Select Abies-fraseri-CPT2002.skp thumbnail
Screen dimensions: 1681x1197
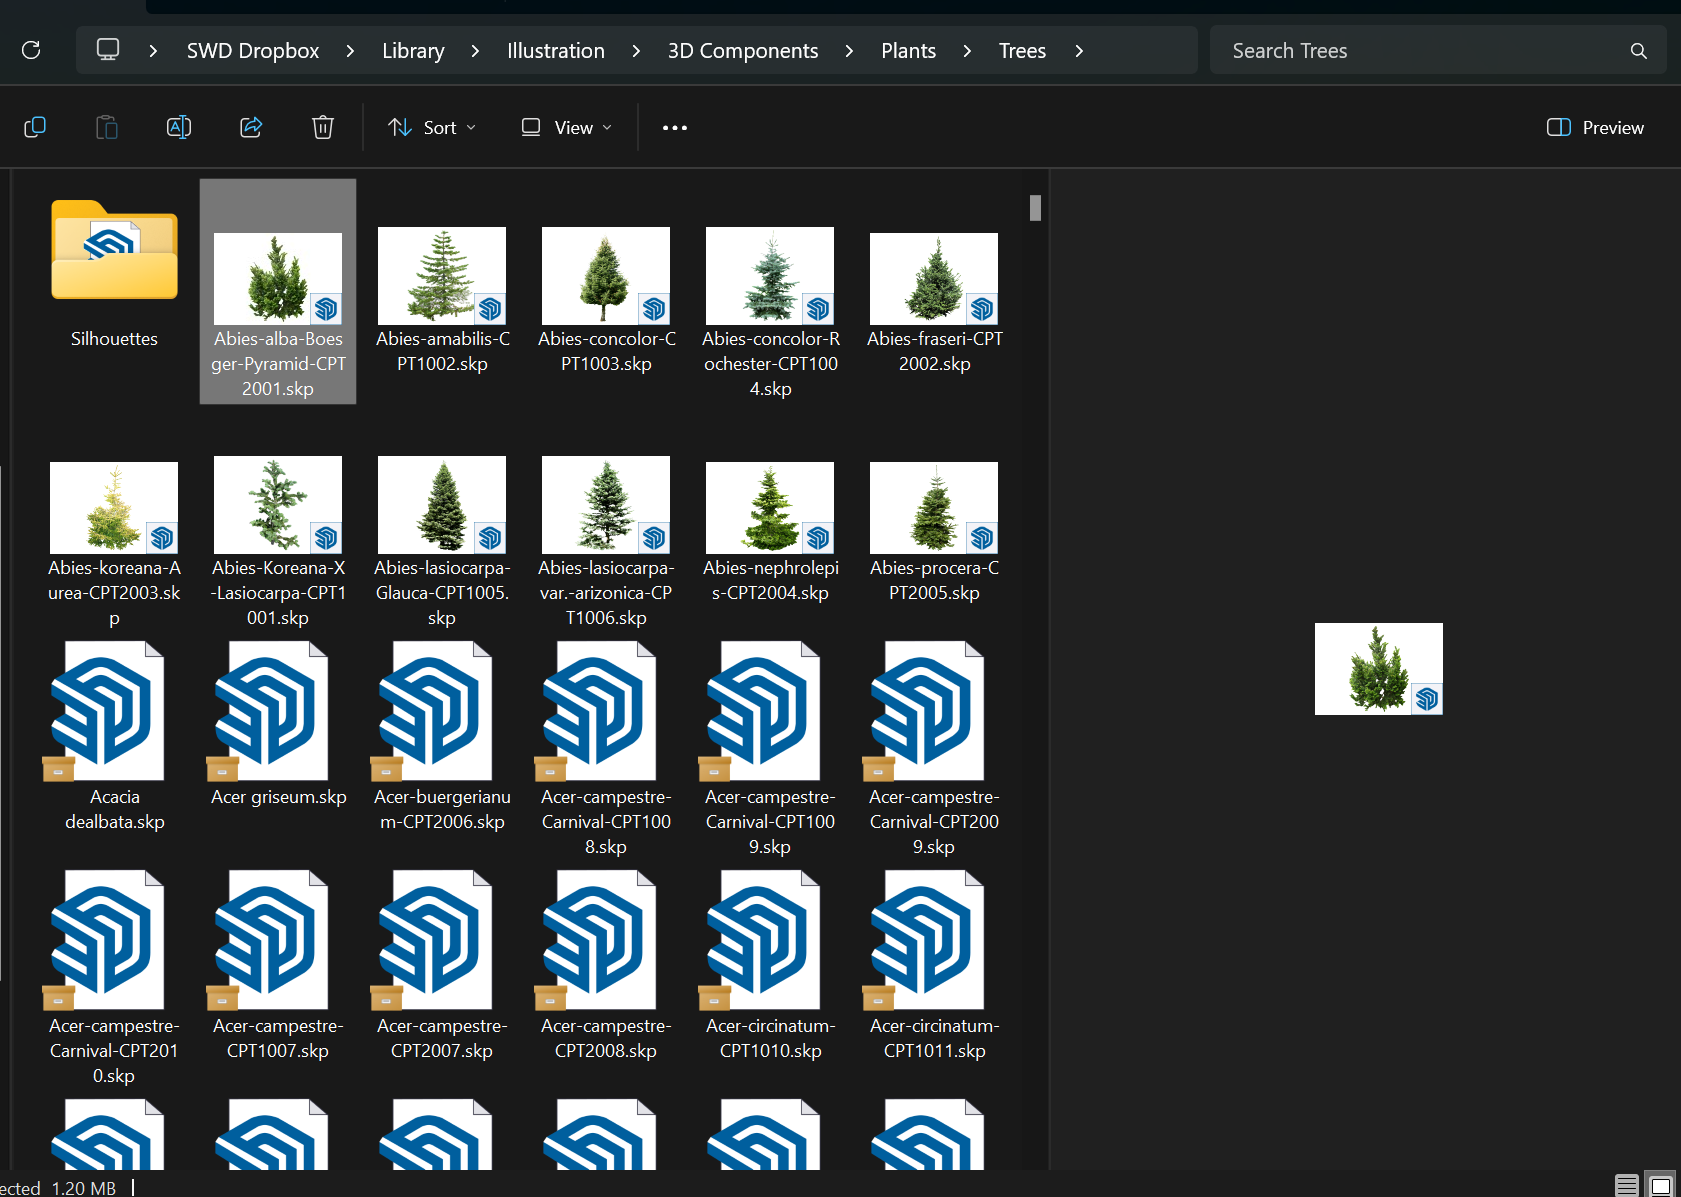pos(934,278)
